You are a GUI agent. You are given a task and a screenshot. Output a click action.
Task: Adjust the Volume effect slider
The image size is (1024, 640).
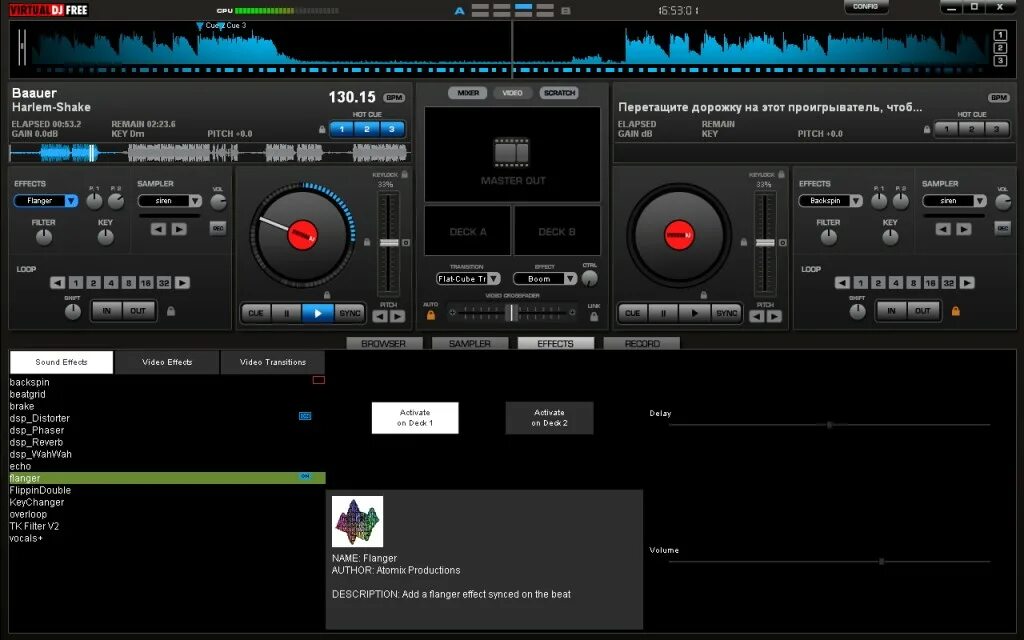(x=829, y=562)
